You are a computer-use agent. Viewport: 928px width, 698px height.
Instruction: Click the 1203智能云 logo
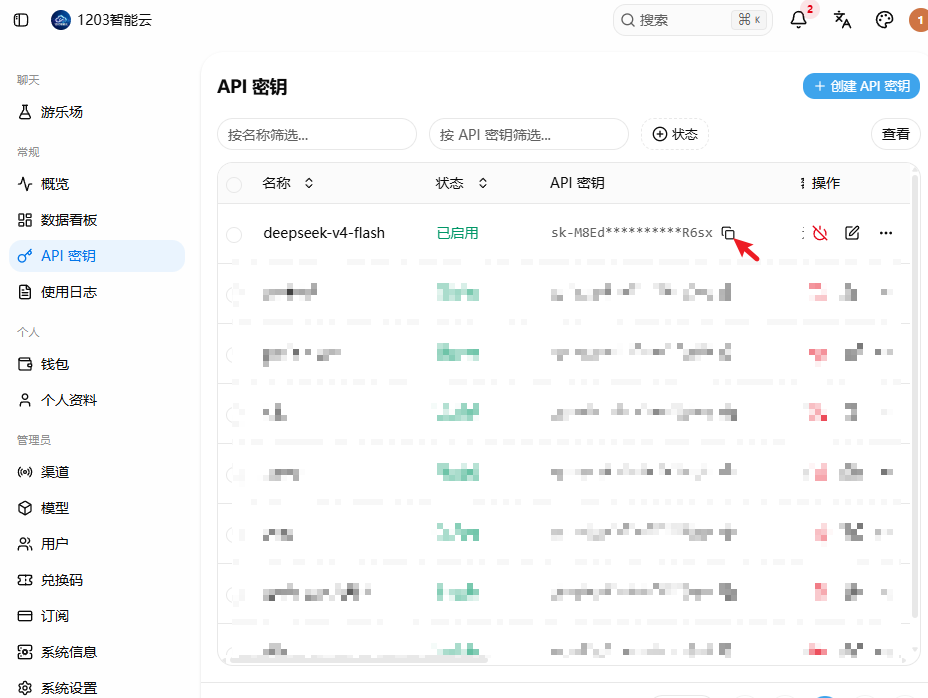click(x=61, y=20)
